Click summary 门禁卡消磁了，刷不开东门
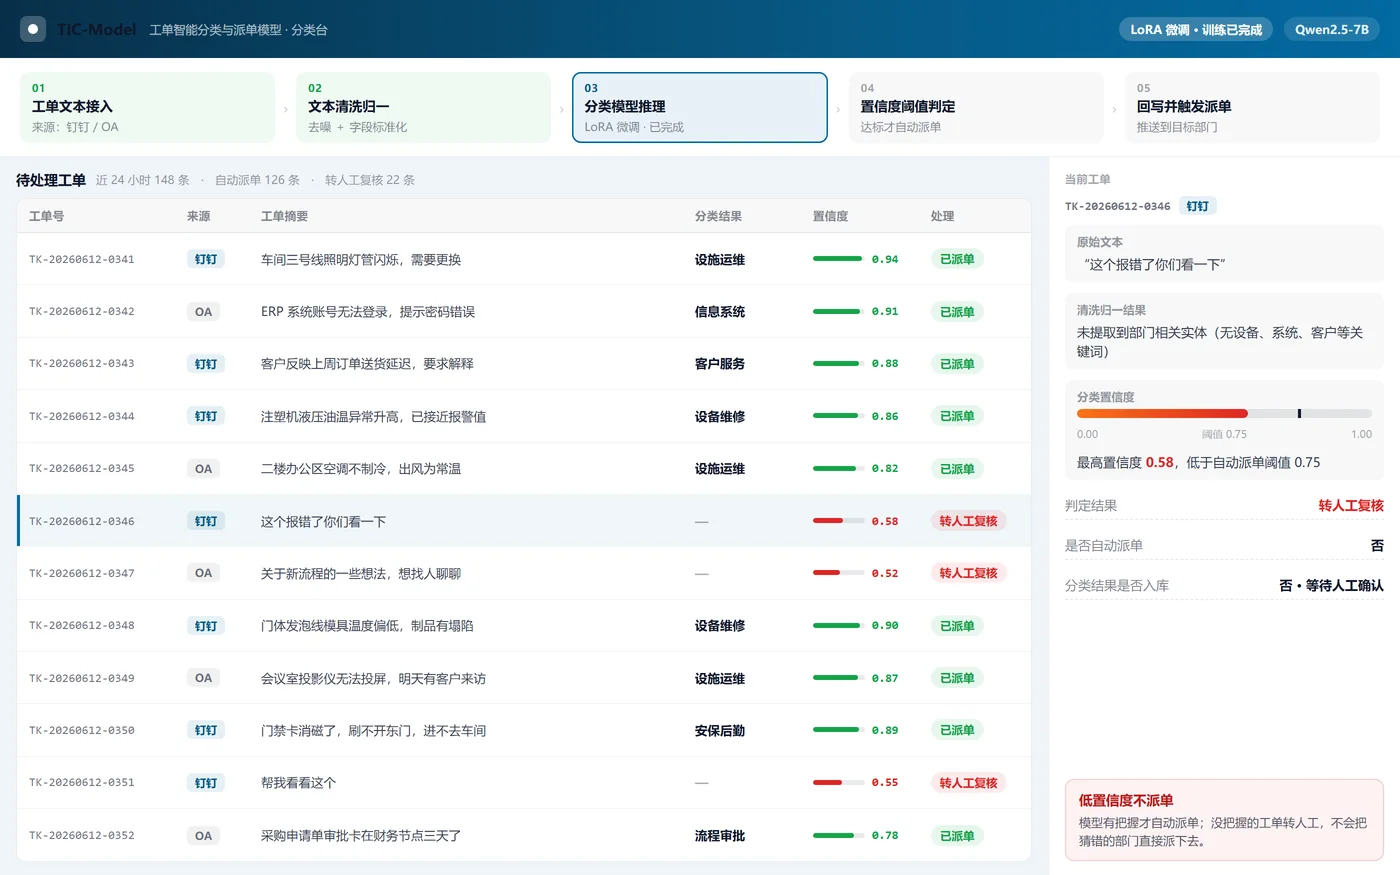The image size is (1400, 875). click(373, 731)
